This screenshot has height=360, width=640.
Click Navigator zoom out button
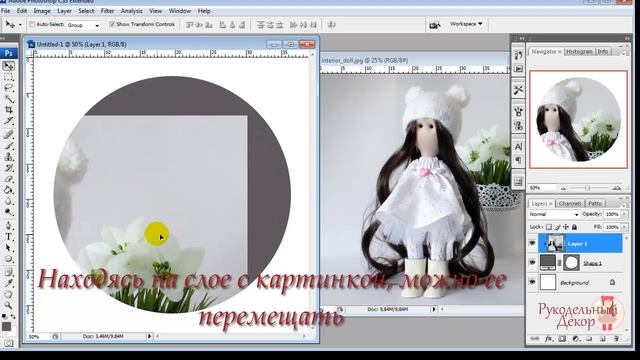563,188
